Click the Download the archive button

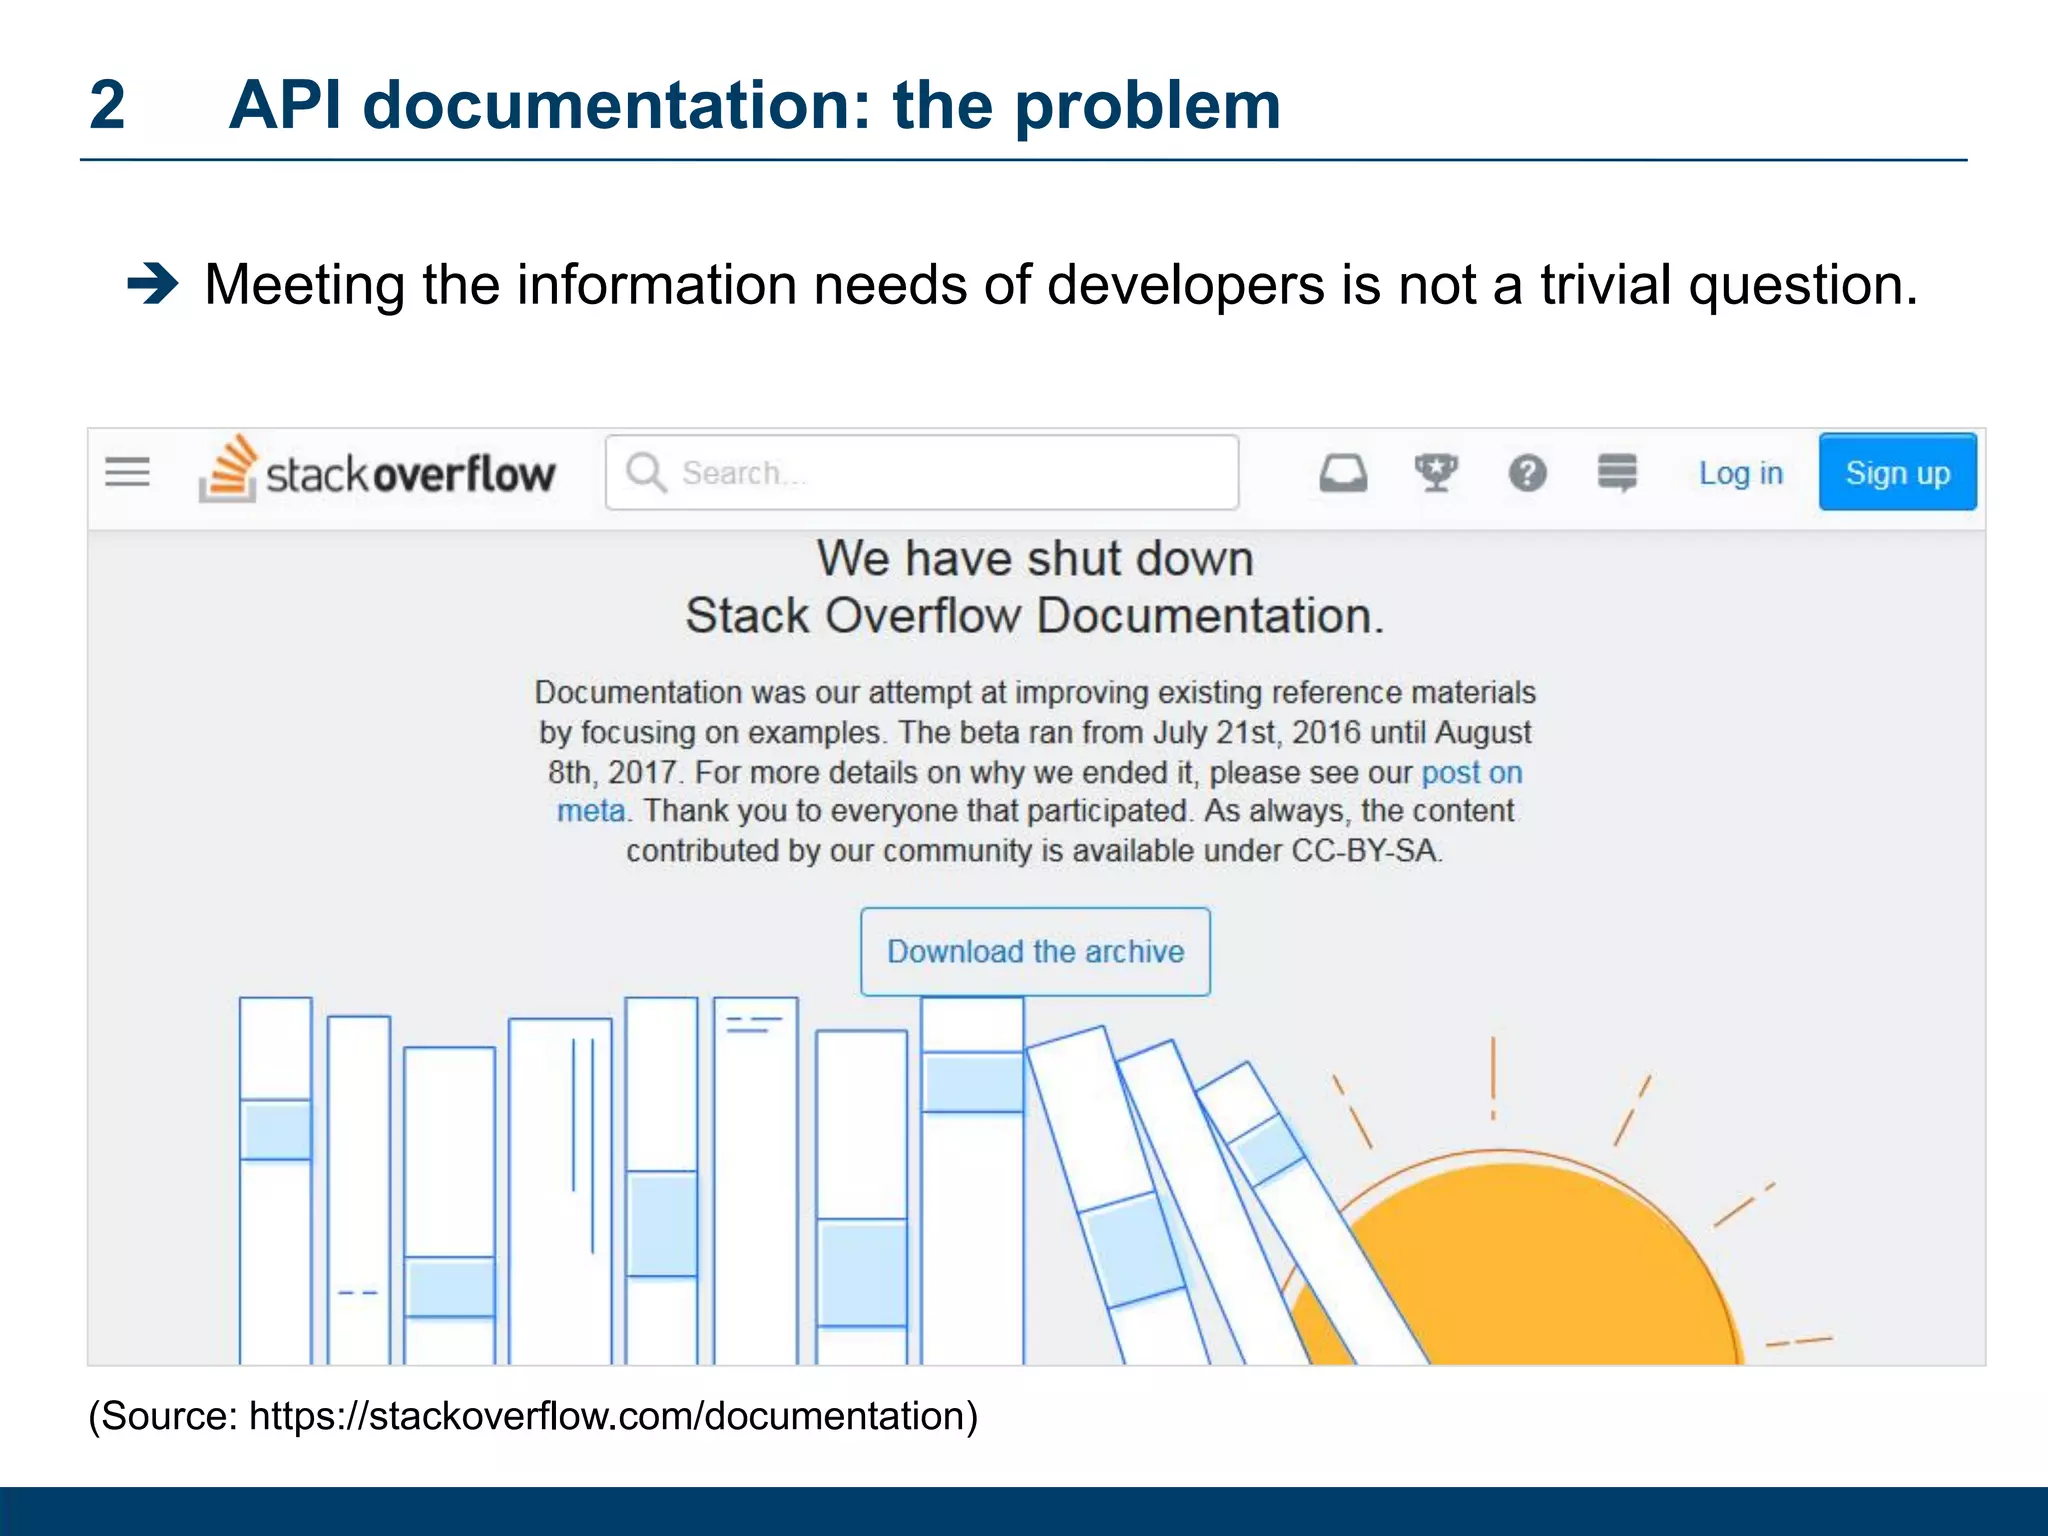(x=1035, y=951)
